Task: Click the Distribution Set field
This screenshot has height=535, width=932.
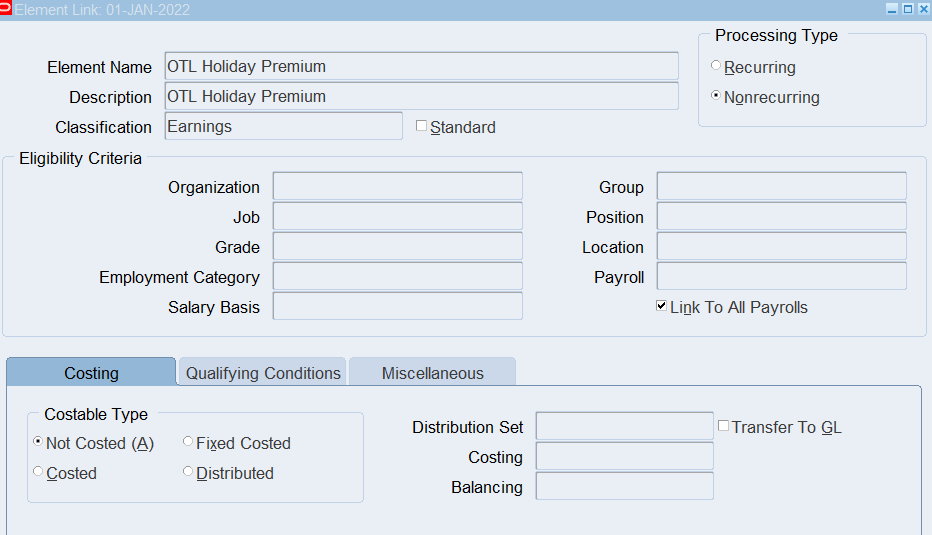Action: [624, 427]
